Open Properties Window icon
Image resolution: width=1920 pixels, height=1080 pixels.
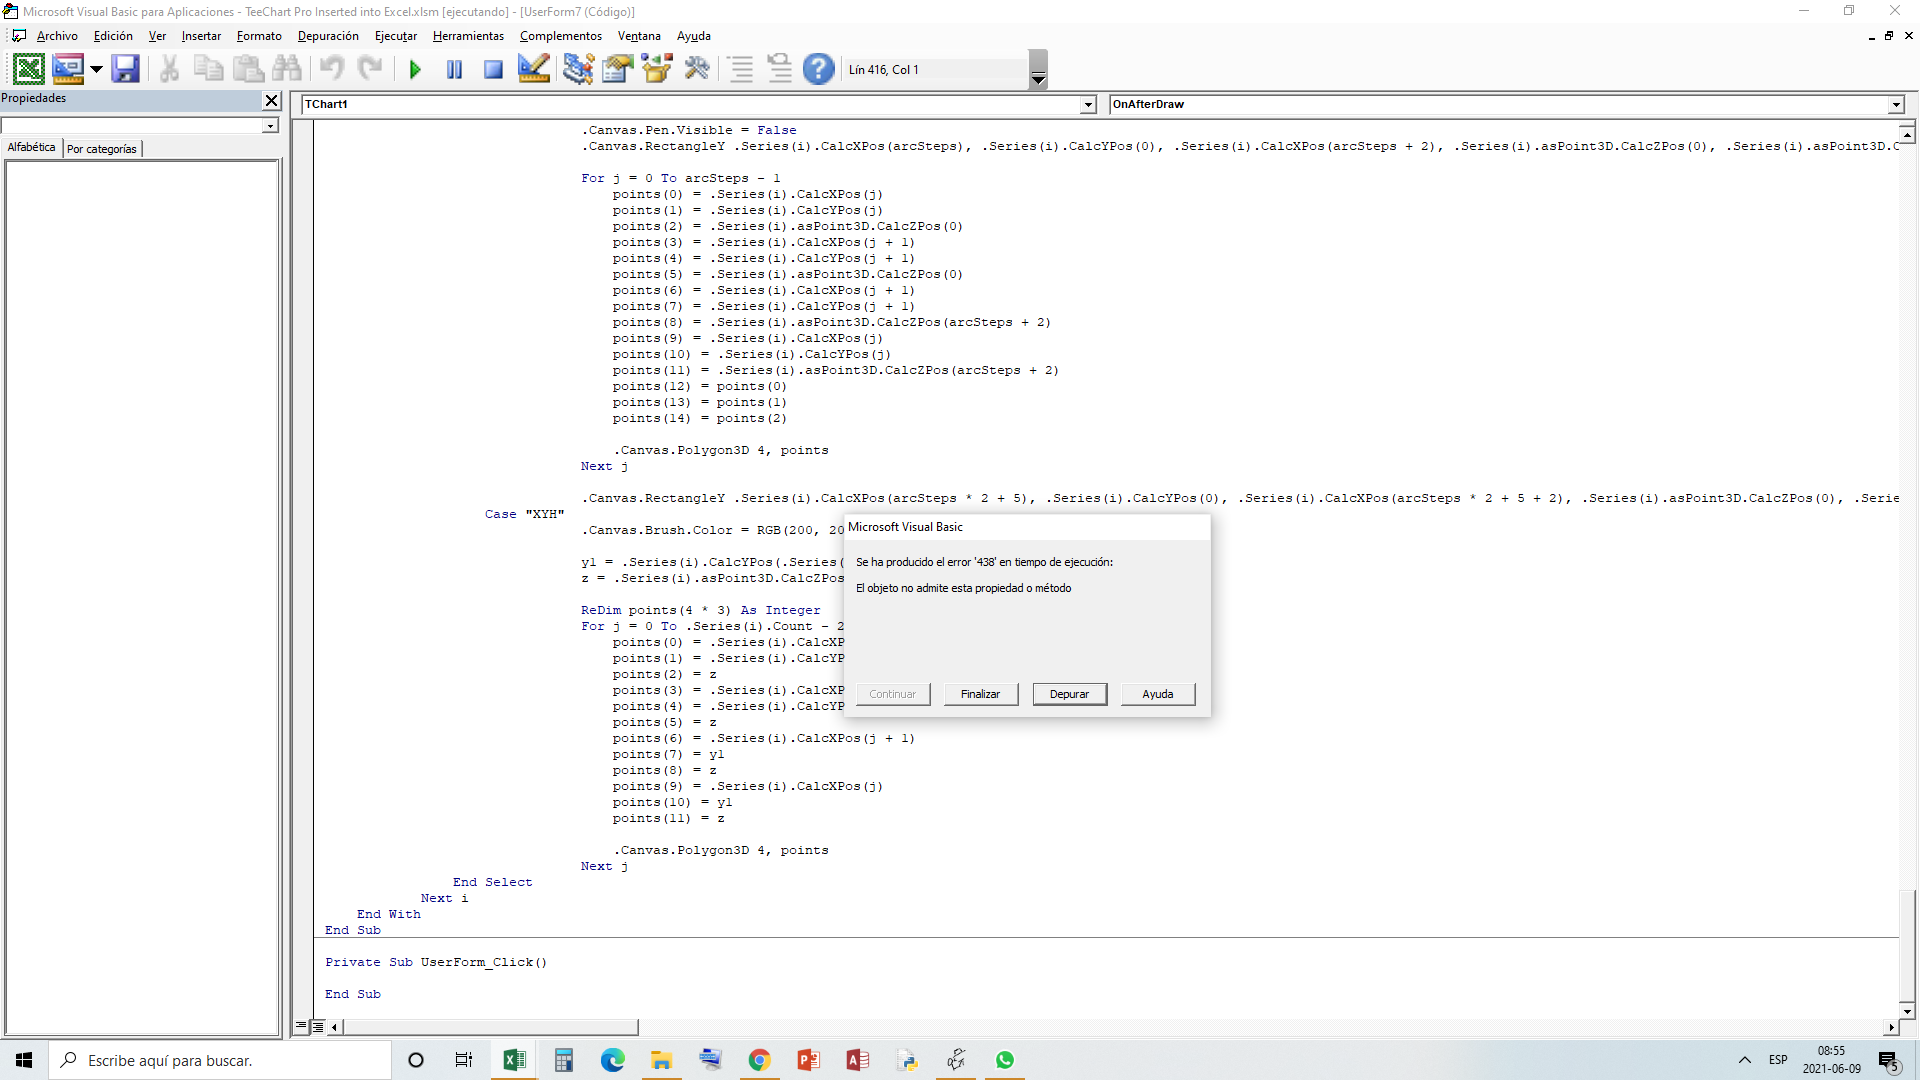tap(618, 69)
